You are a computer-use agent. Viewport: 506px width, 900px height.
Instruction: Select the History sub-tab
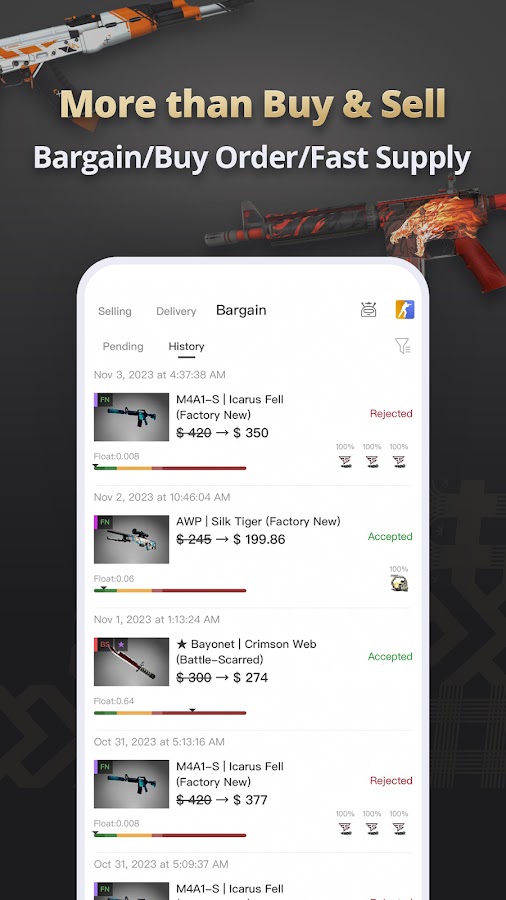tap(186, 347)
